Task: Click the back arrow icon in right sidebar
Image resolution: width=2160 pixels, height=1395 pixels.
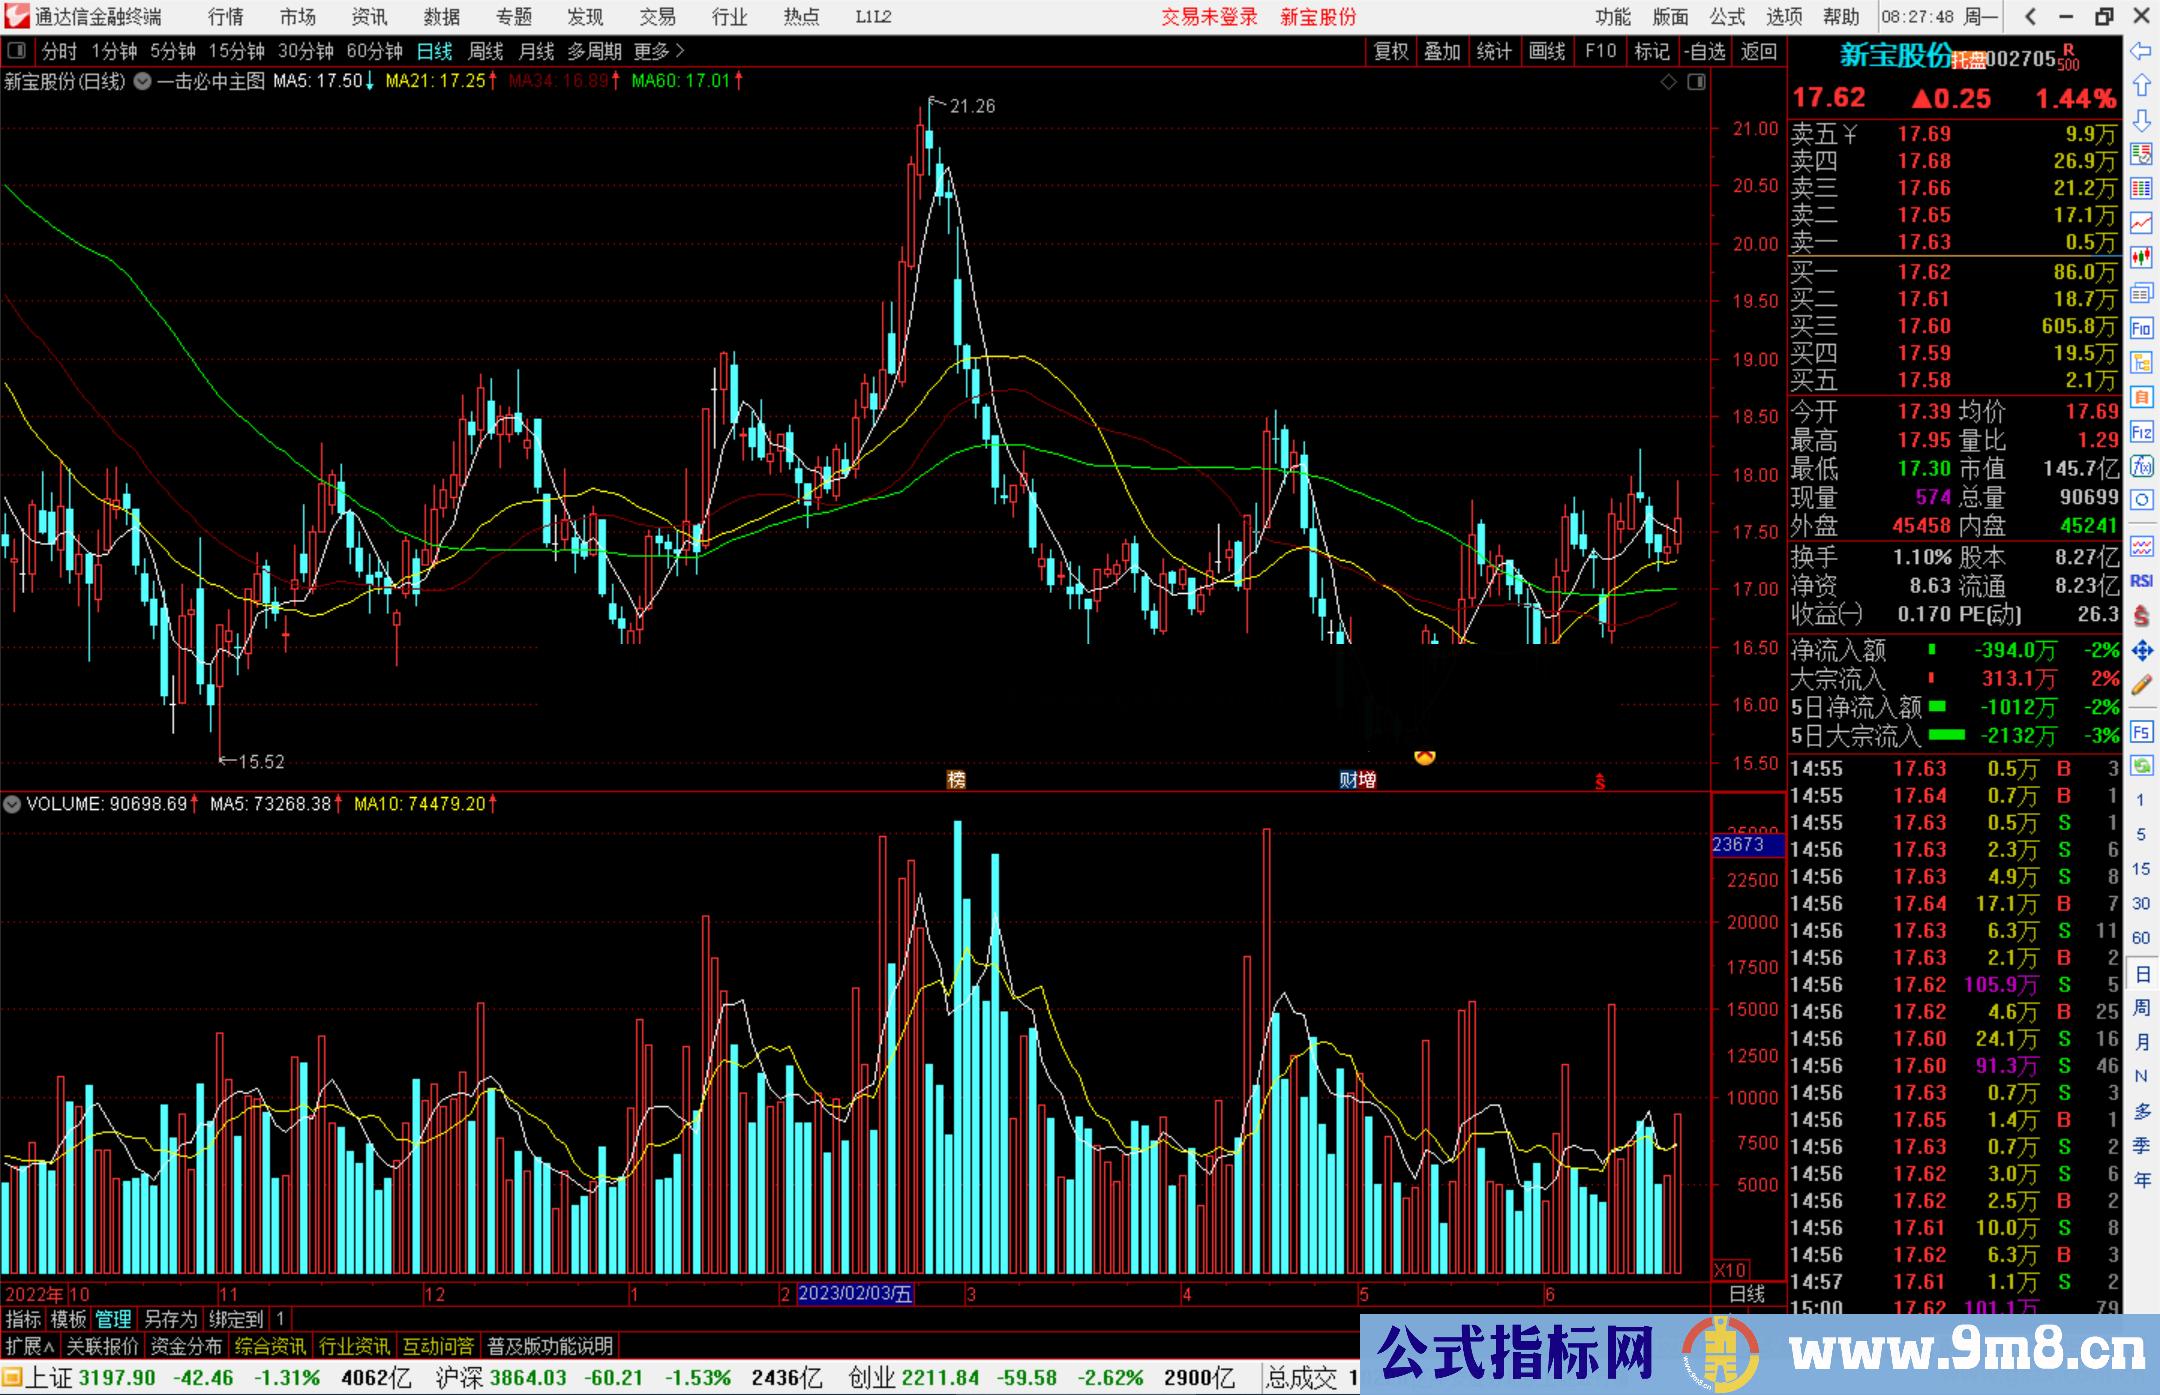Action: point(2141,51)
